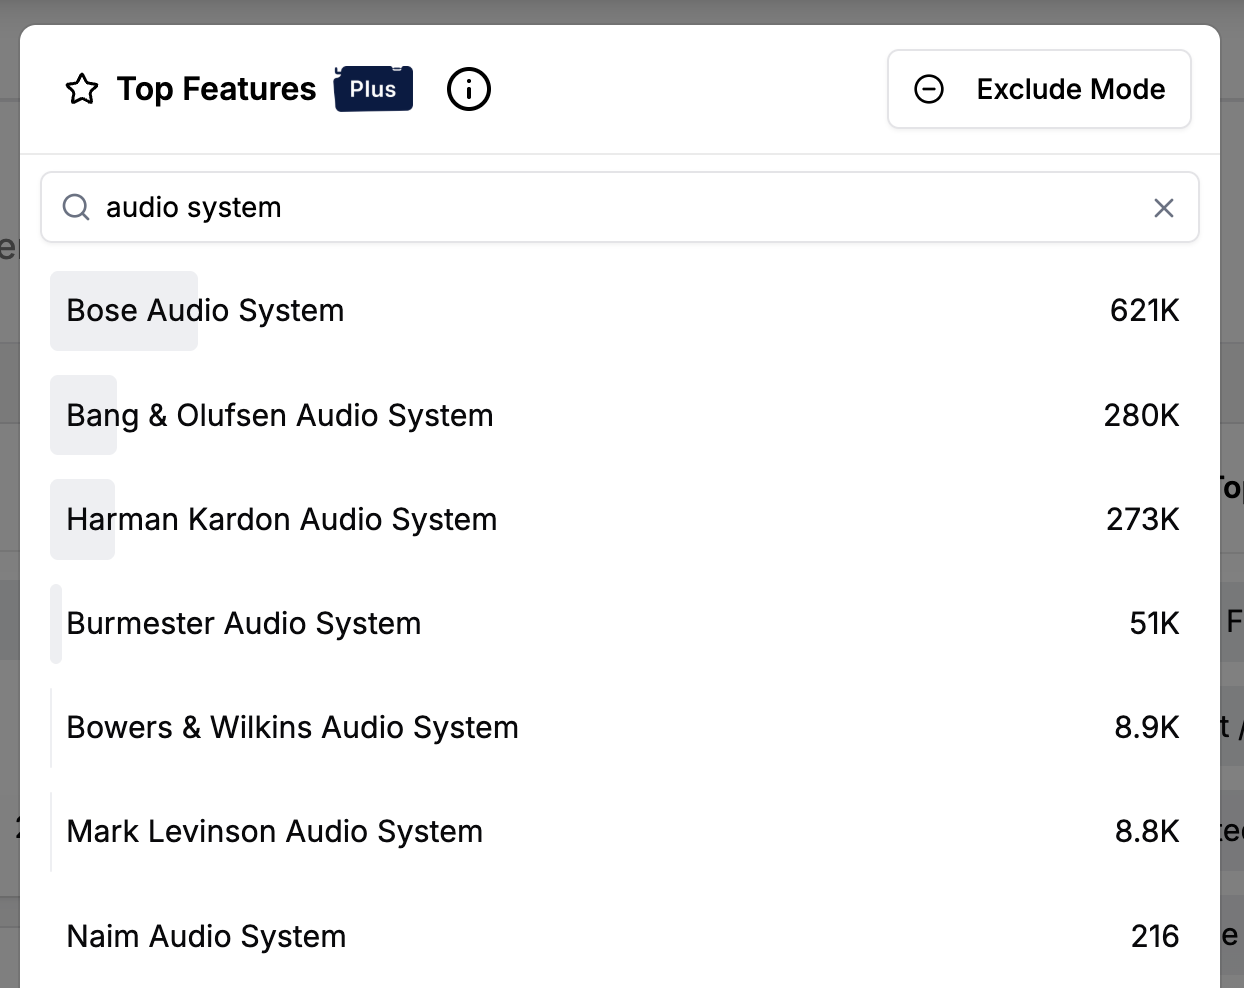Viewport: 1244px width, 988px height.
Task: Choose Mark Levinson Audio System
Action: (620, 831)
